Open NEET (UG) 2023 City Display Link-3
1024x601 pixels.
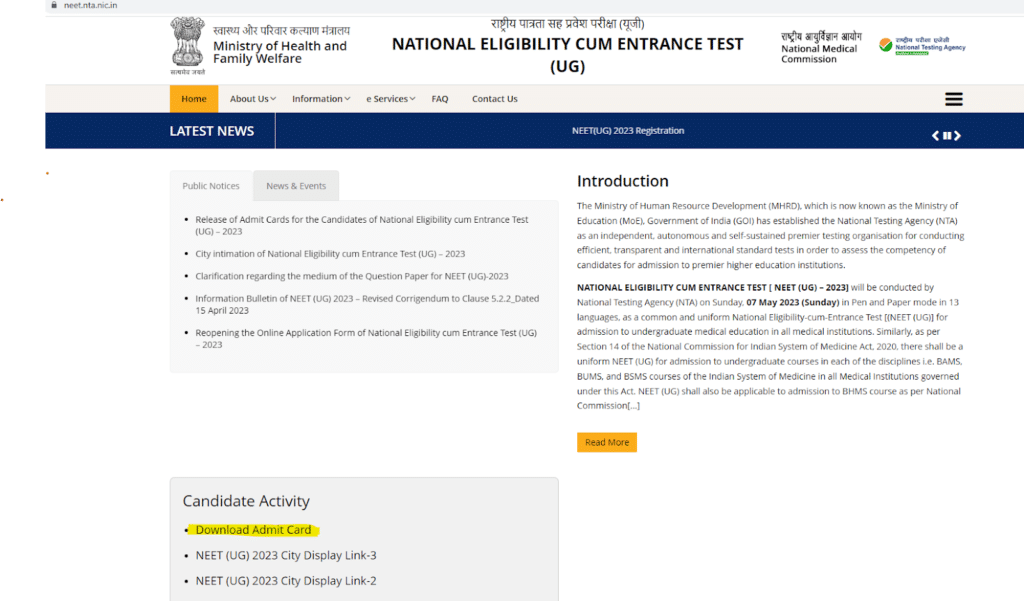tap(286, 555)
